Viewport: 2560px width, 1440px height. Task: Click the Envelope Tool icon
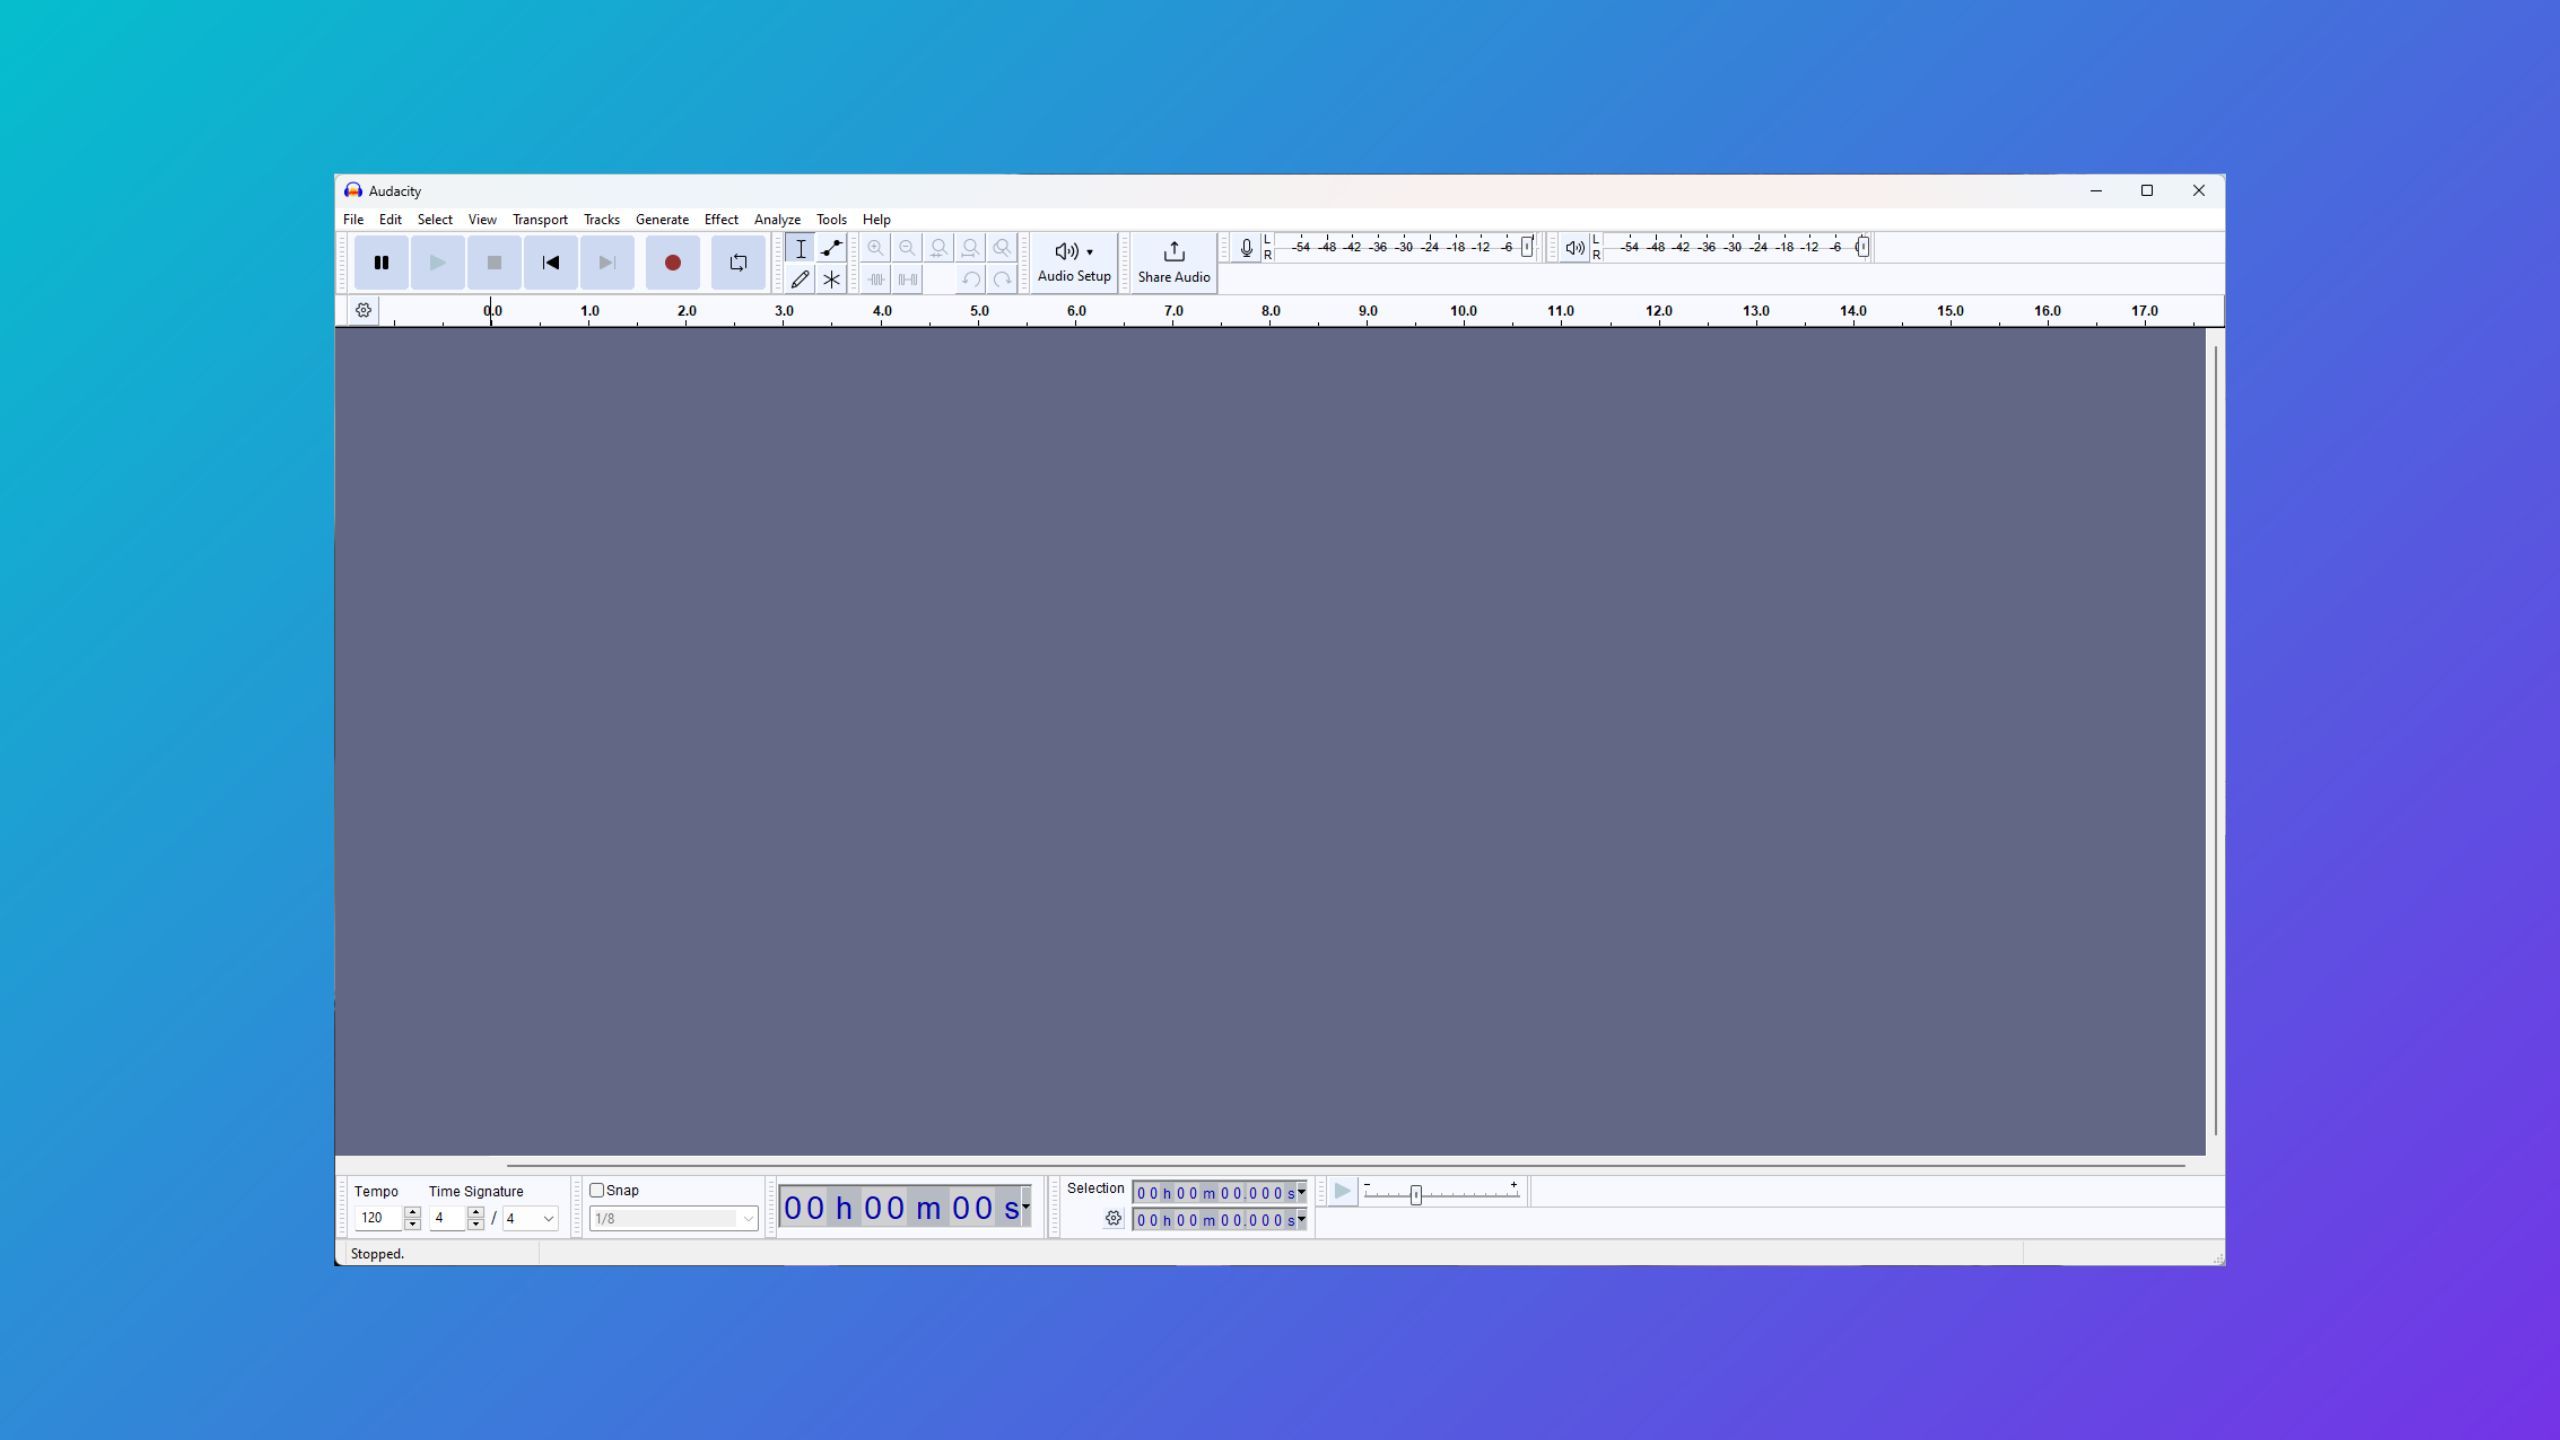pyautogui.click(x=832, y=248)
